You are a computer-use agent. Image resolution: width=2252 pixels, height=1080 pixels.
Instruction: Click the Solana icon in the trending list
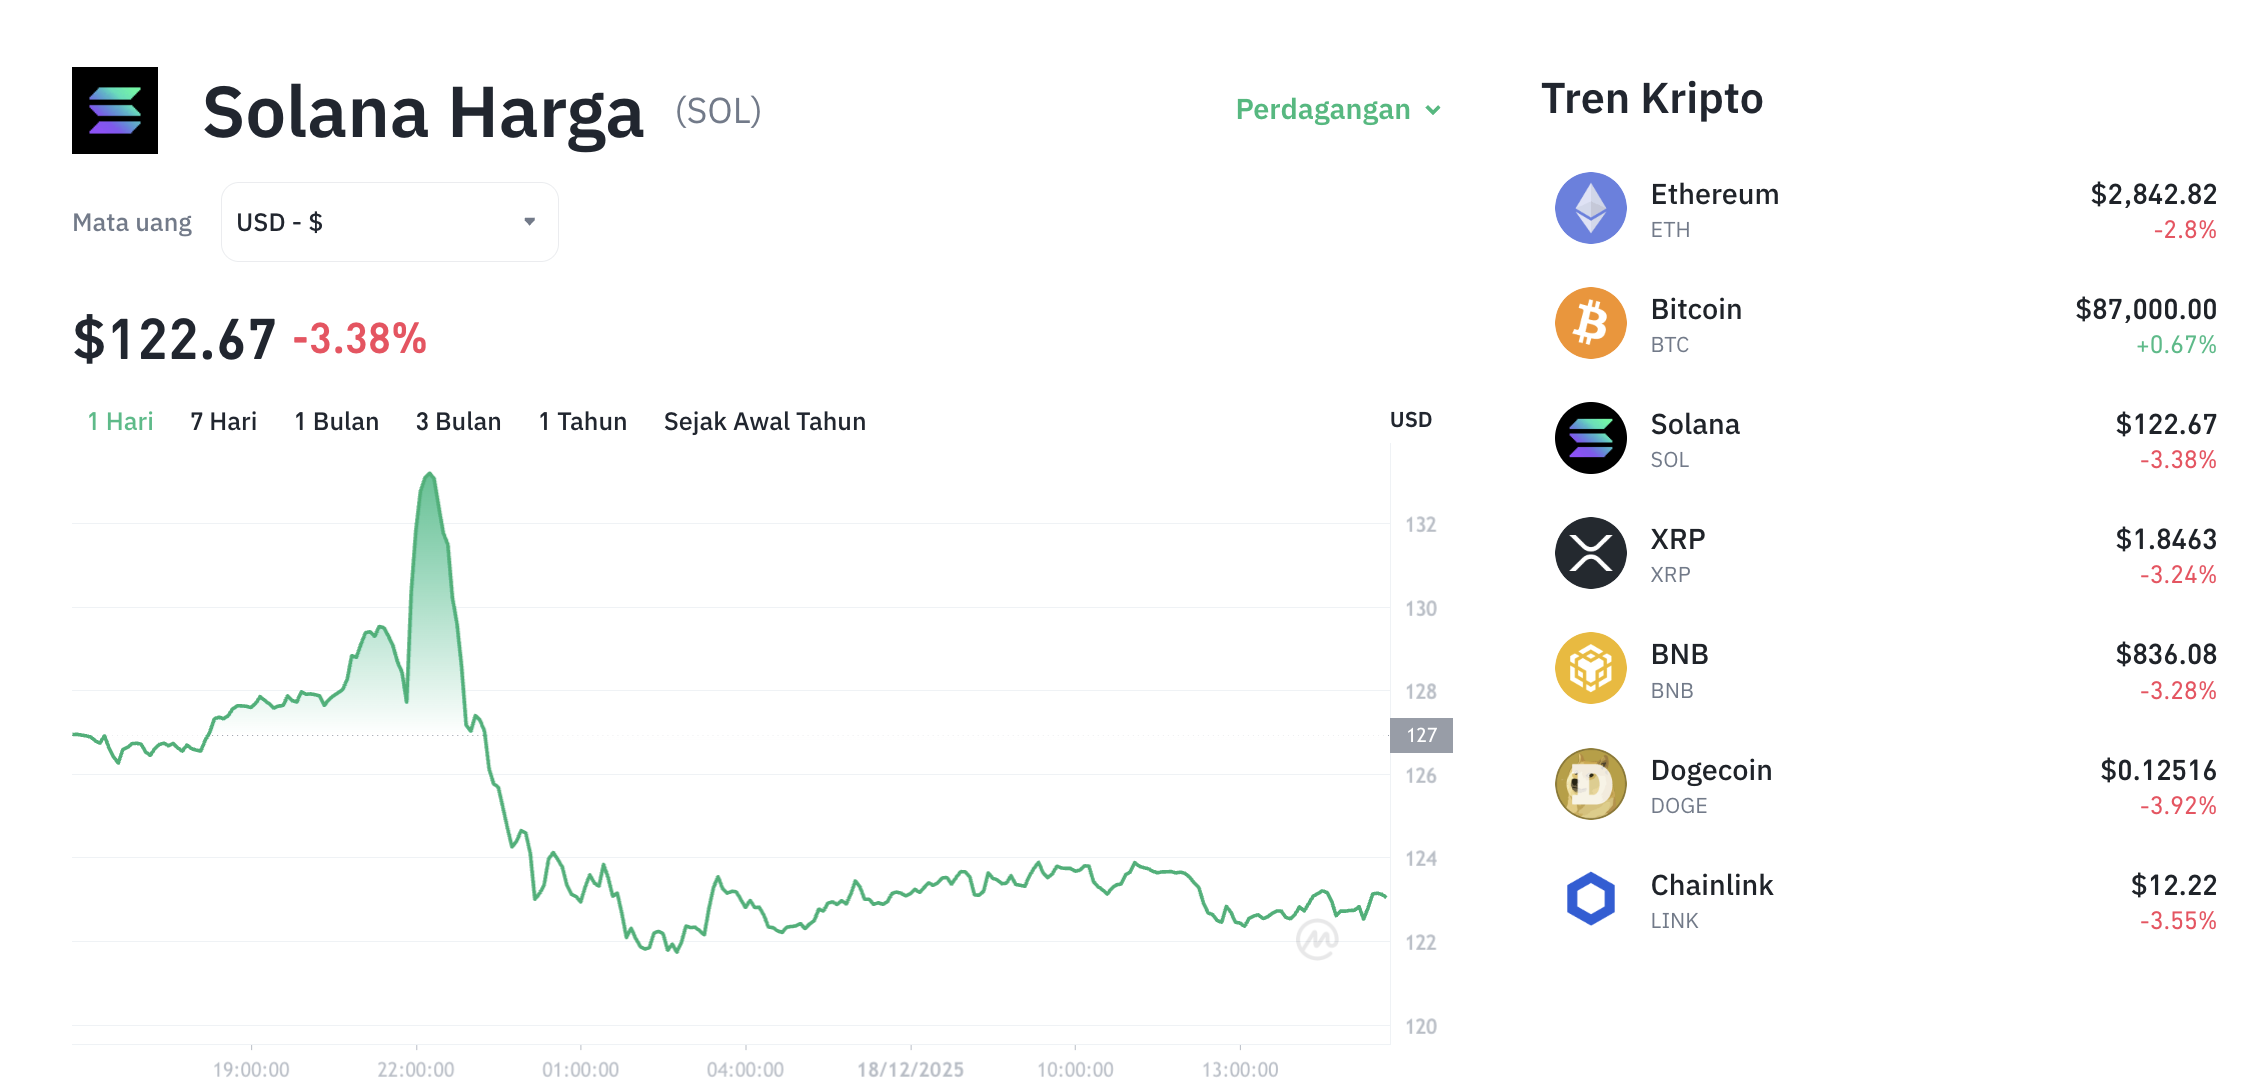click(x=1590, y=438)
